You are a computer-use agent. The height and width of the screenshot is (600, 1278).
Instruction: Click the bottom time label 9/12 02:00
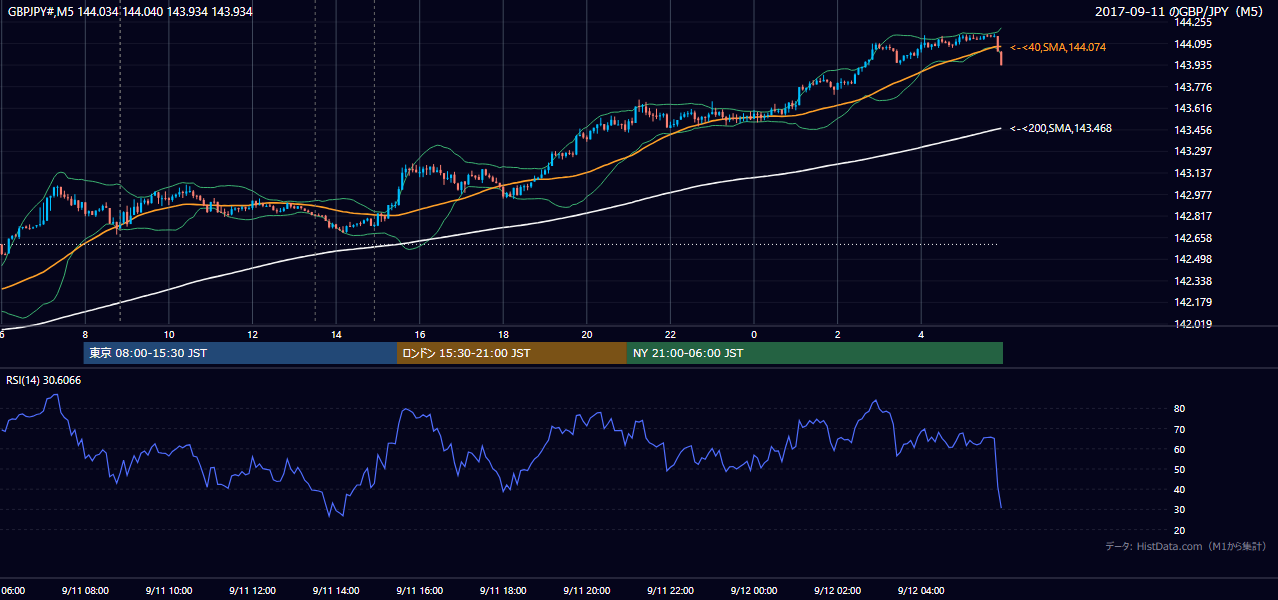[837, 591]
